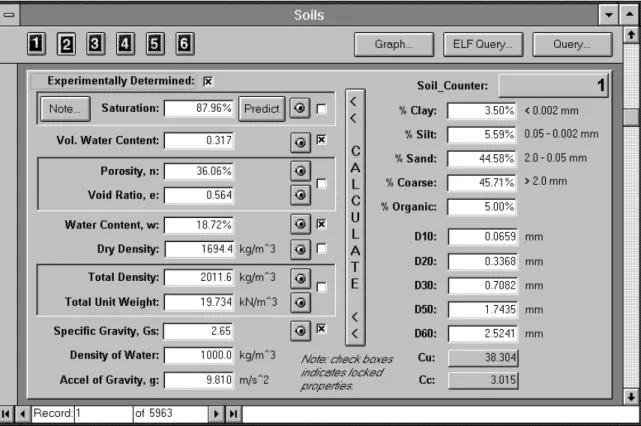This screenshot has width=641, height=426.
Task: Click the Vol. Water Content calculate icon
Action: point(300,142)
